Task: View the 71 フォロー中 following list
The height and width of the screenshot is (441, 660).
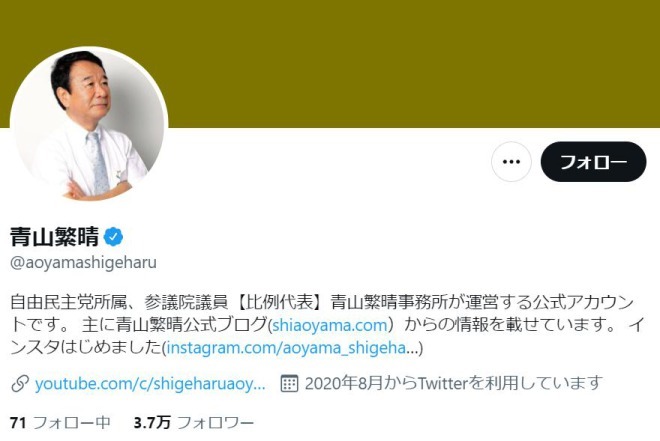Action: coord(60,422)
